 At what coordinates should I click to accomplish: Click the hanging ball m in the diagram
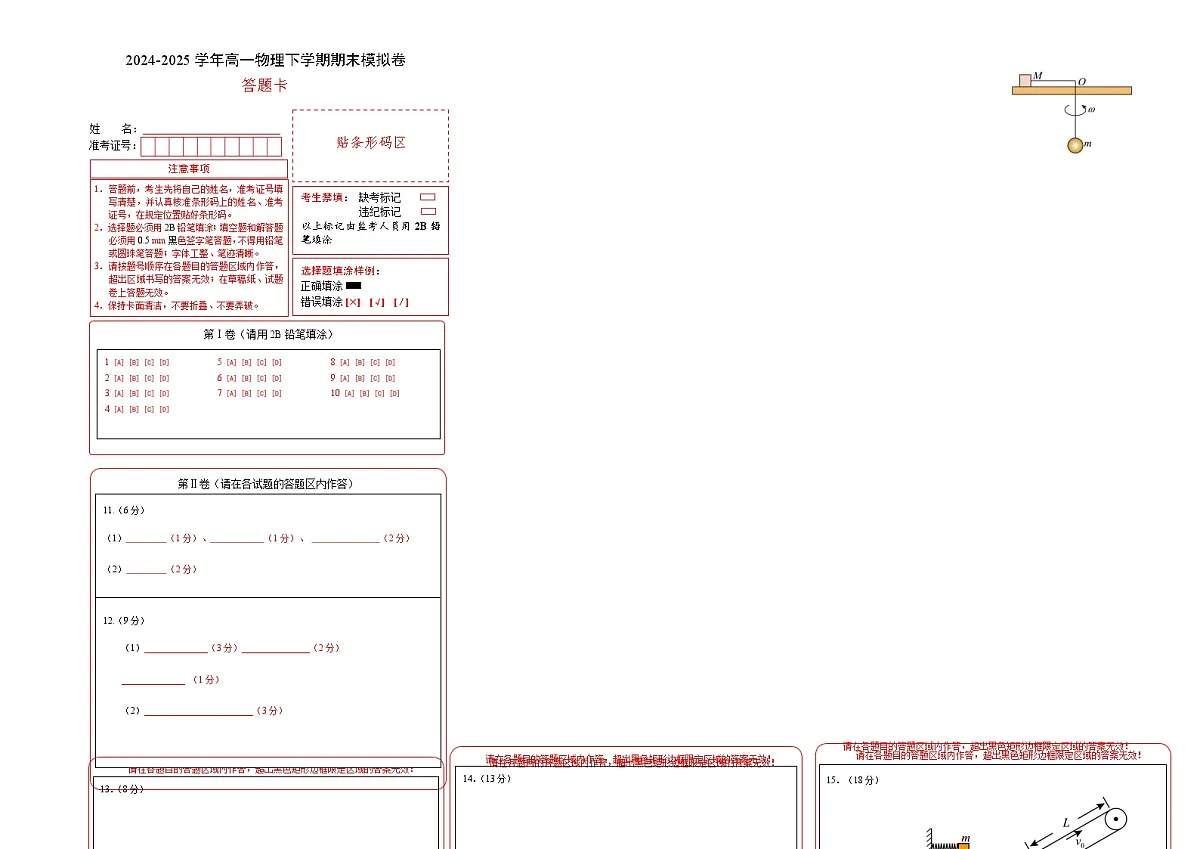(1075, 145)
